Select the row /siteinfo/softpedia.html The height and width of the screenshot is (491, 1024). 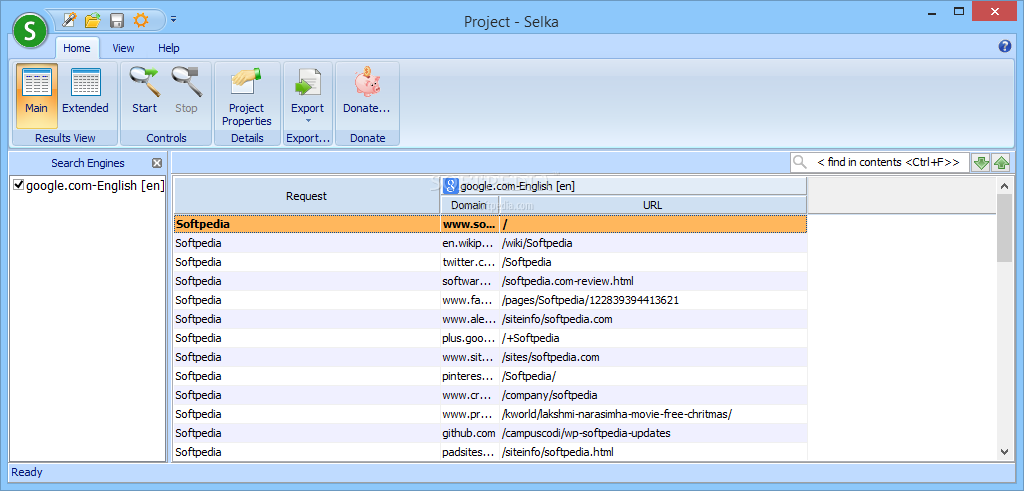click(x=490, y=451)
